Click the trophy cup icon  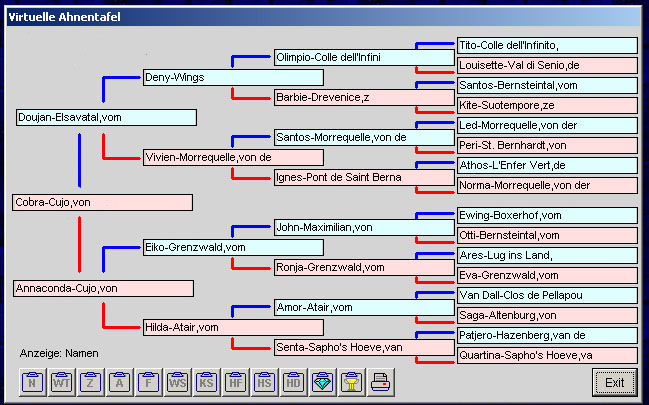(x=351, y=382)
